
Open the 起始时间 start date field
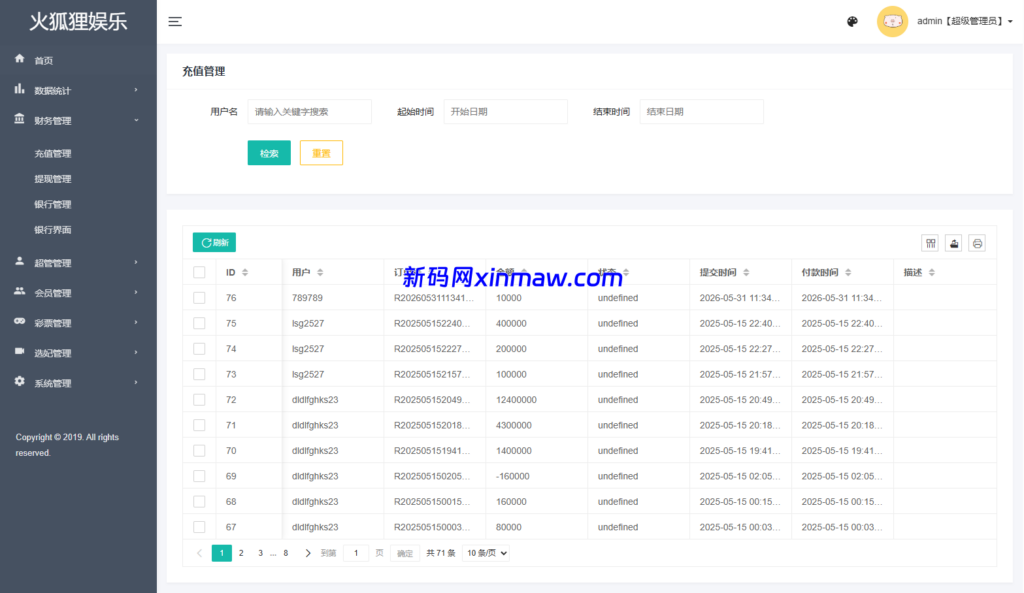tap(505, 112)
